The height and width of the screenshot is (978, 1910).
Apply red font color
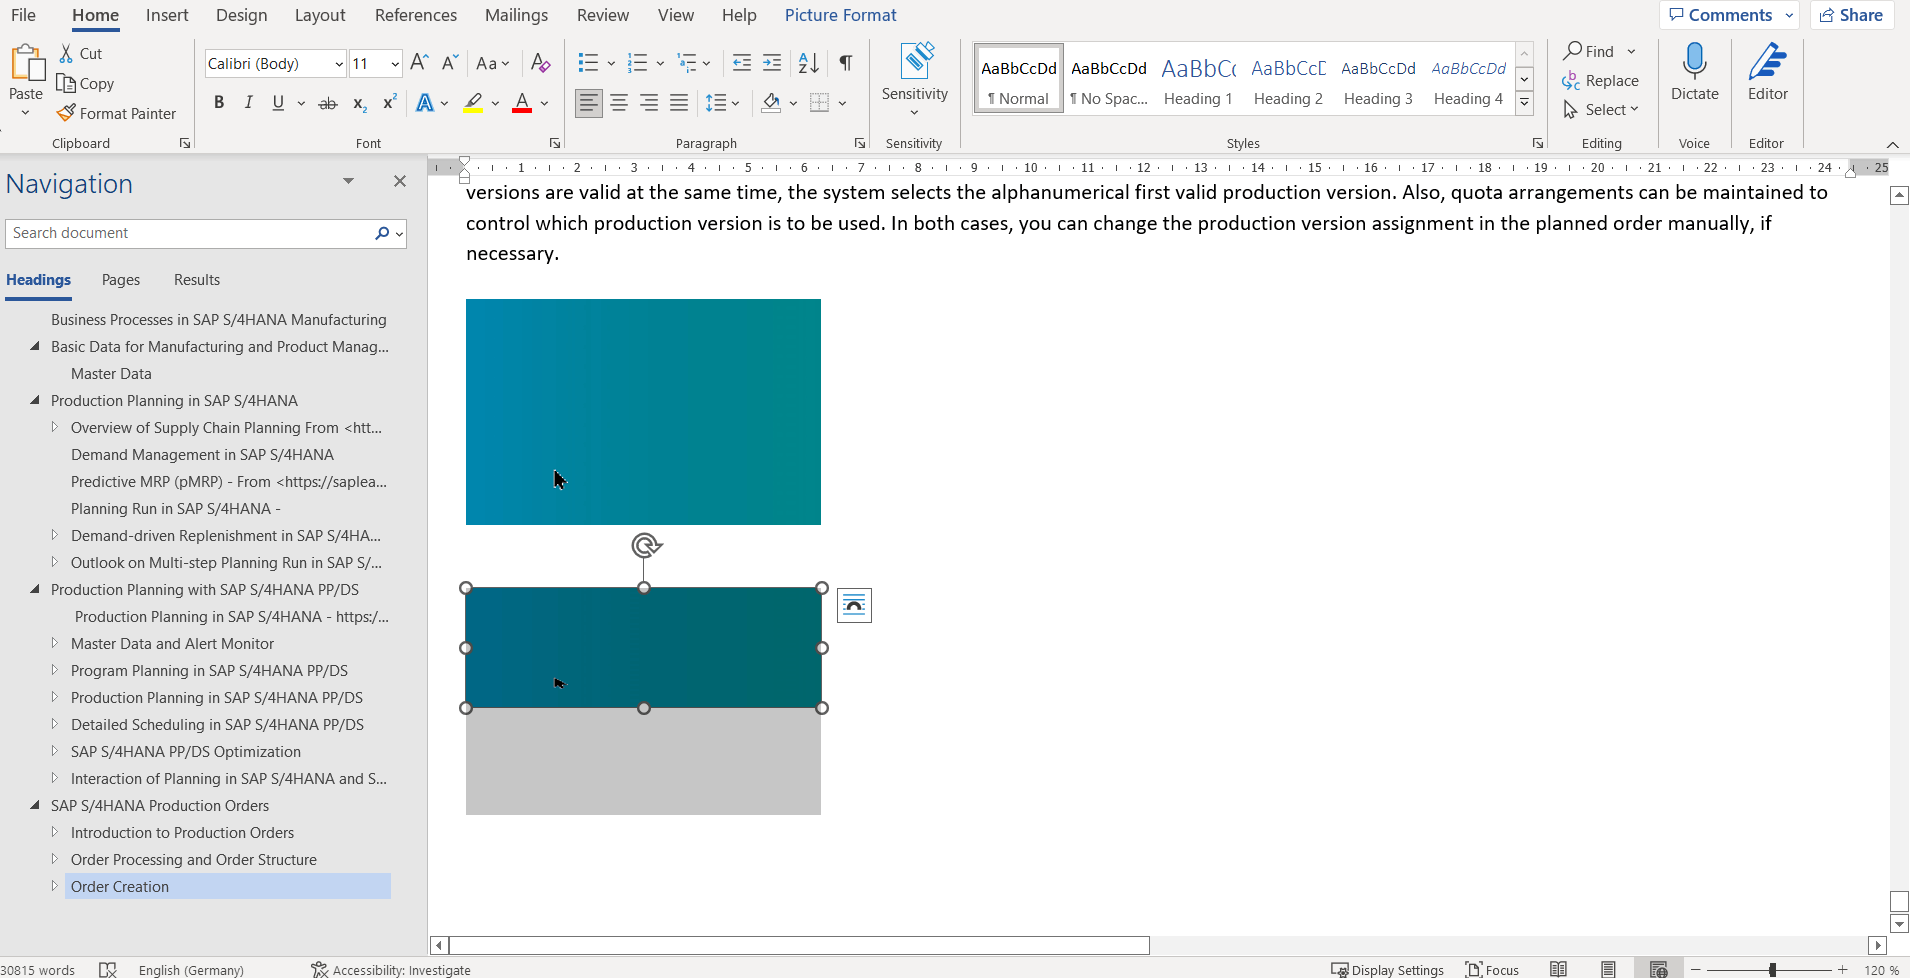coord(522,103)
